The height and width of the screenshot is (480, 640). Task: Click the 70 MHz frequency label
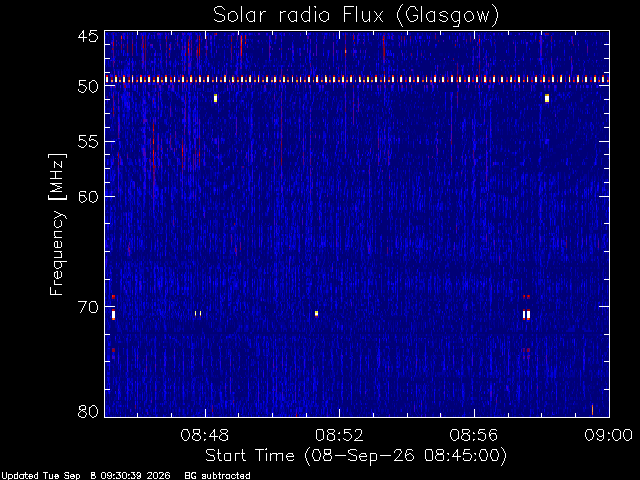[88, 307]
